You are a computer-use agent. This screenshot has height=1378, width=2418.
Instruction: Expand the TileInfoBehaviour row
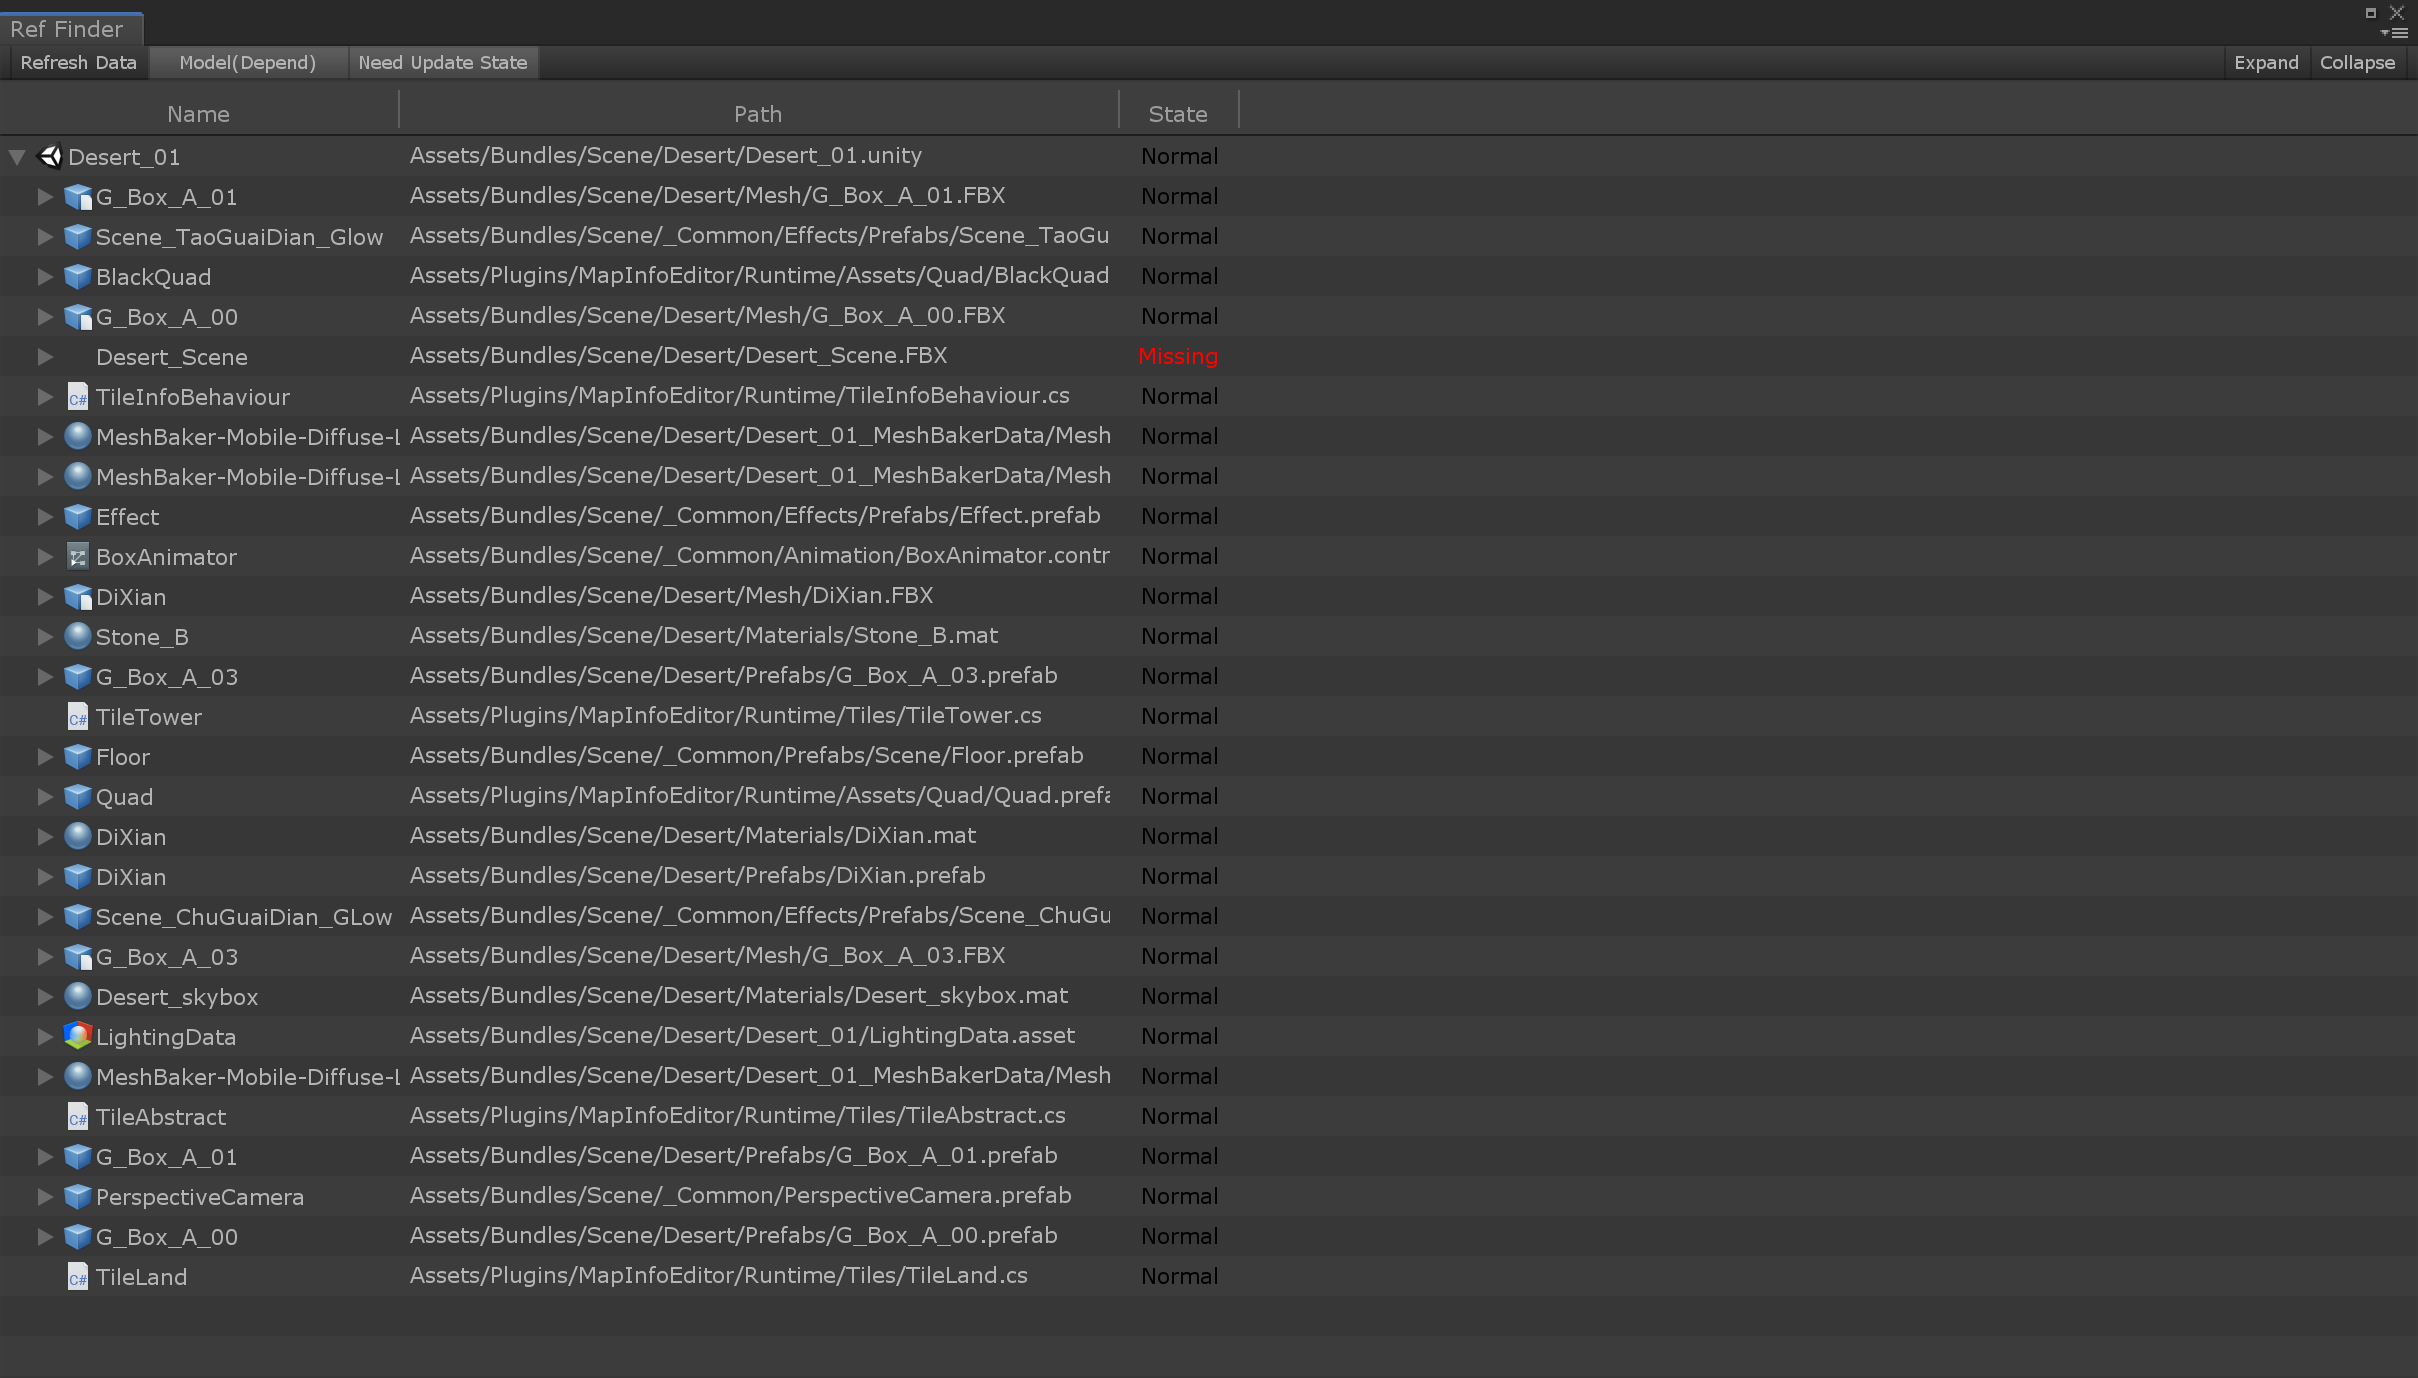coord(45,397)
